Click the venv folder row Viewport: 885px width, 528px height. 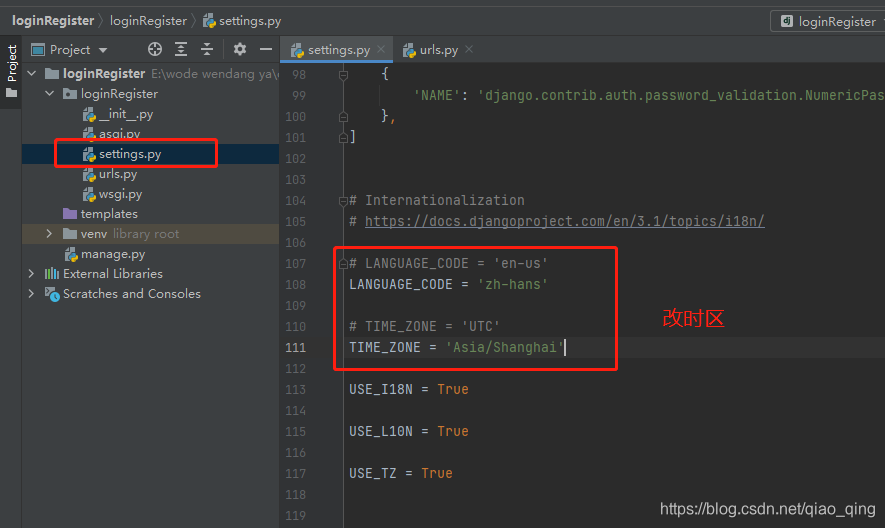click(150, 233)
